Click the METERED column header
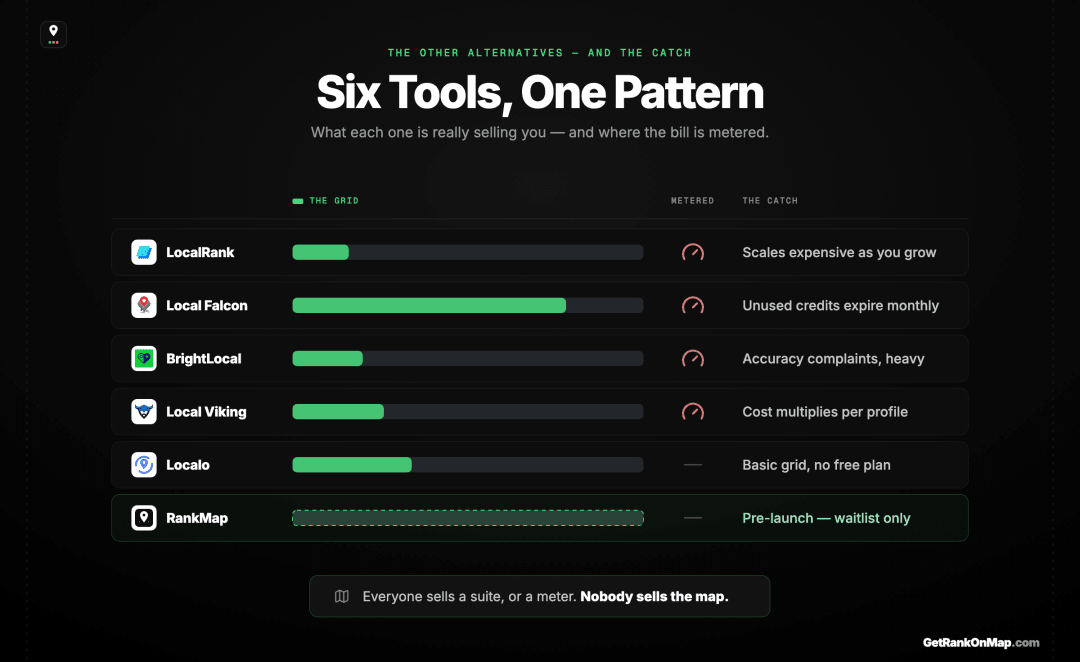 point(693,200)
